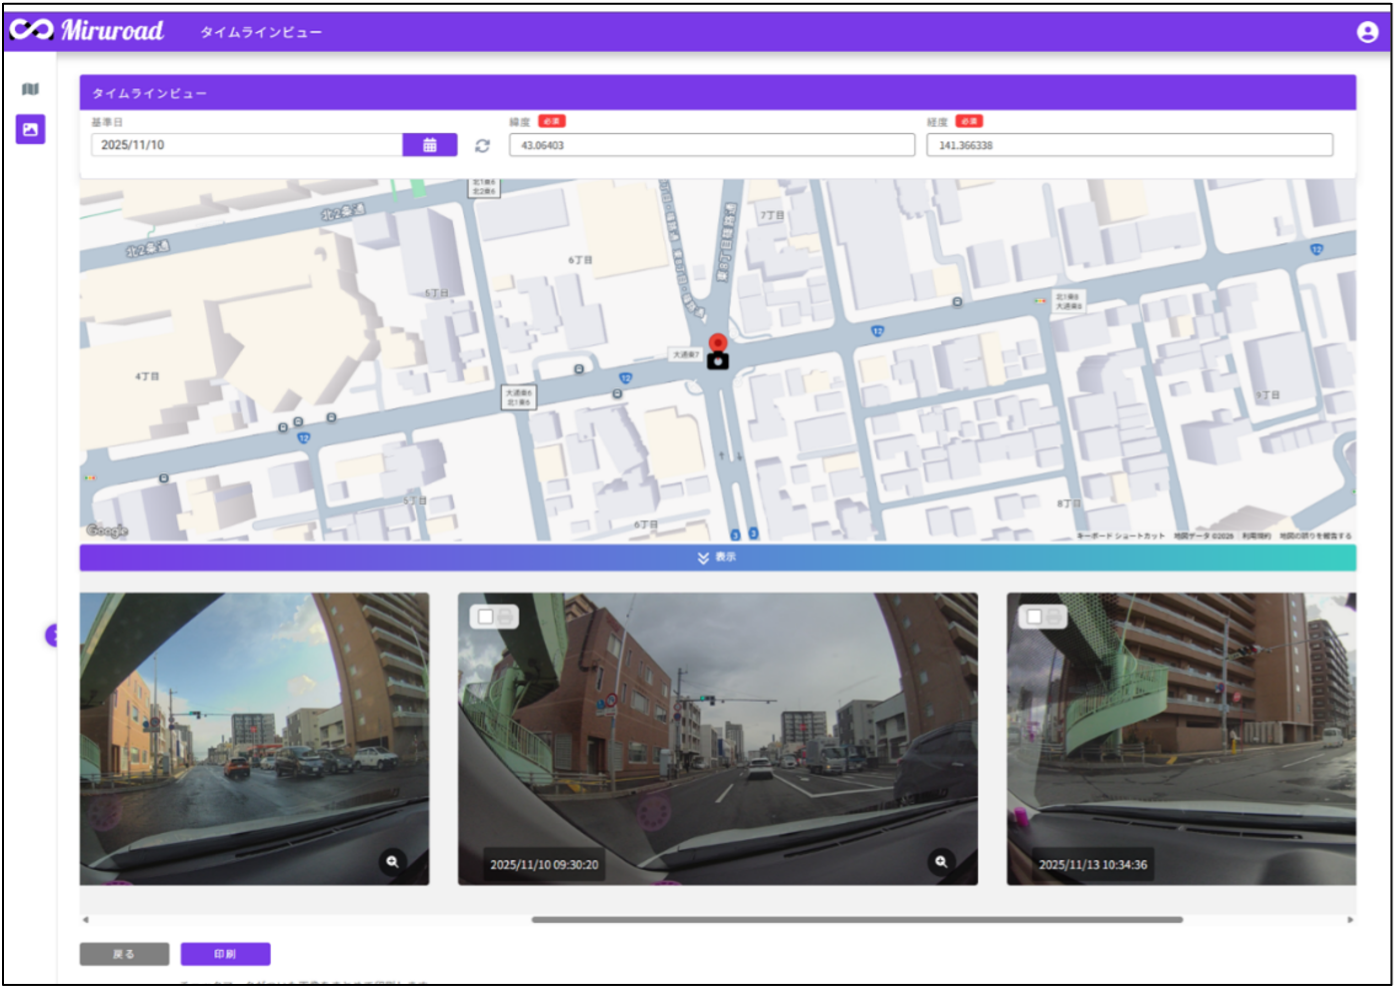Open the user account icon
The height and width of the screenshot is (990, 1396).
[1367, 32]
